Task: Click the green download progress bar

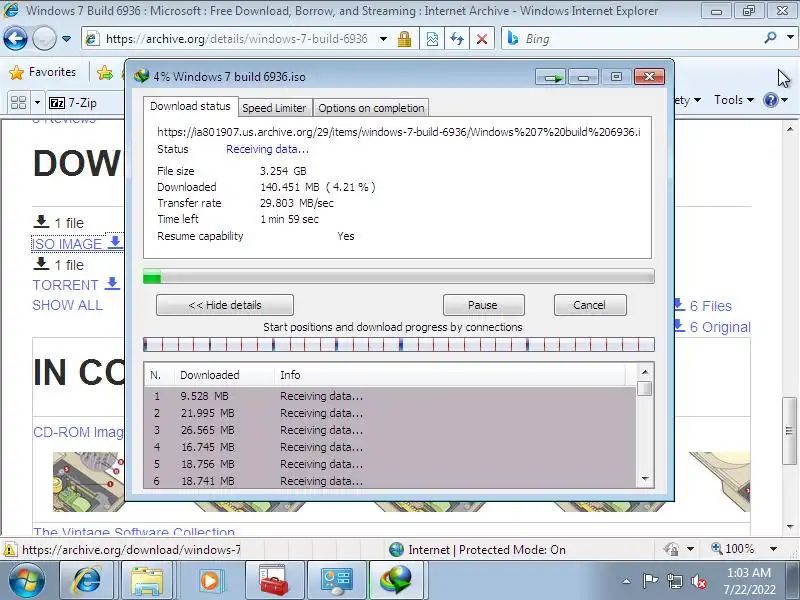Action: pos(398,277)
